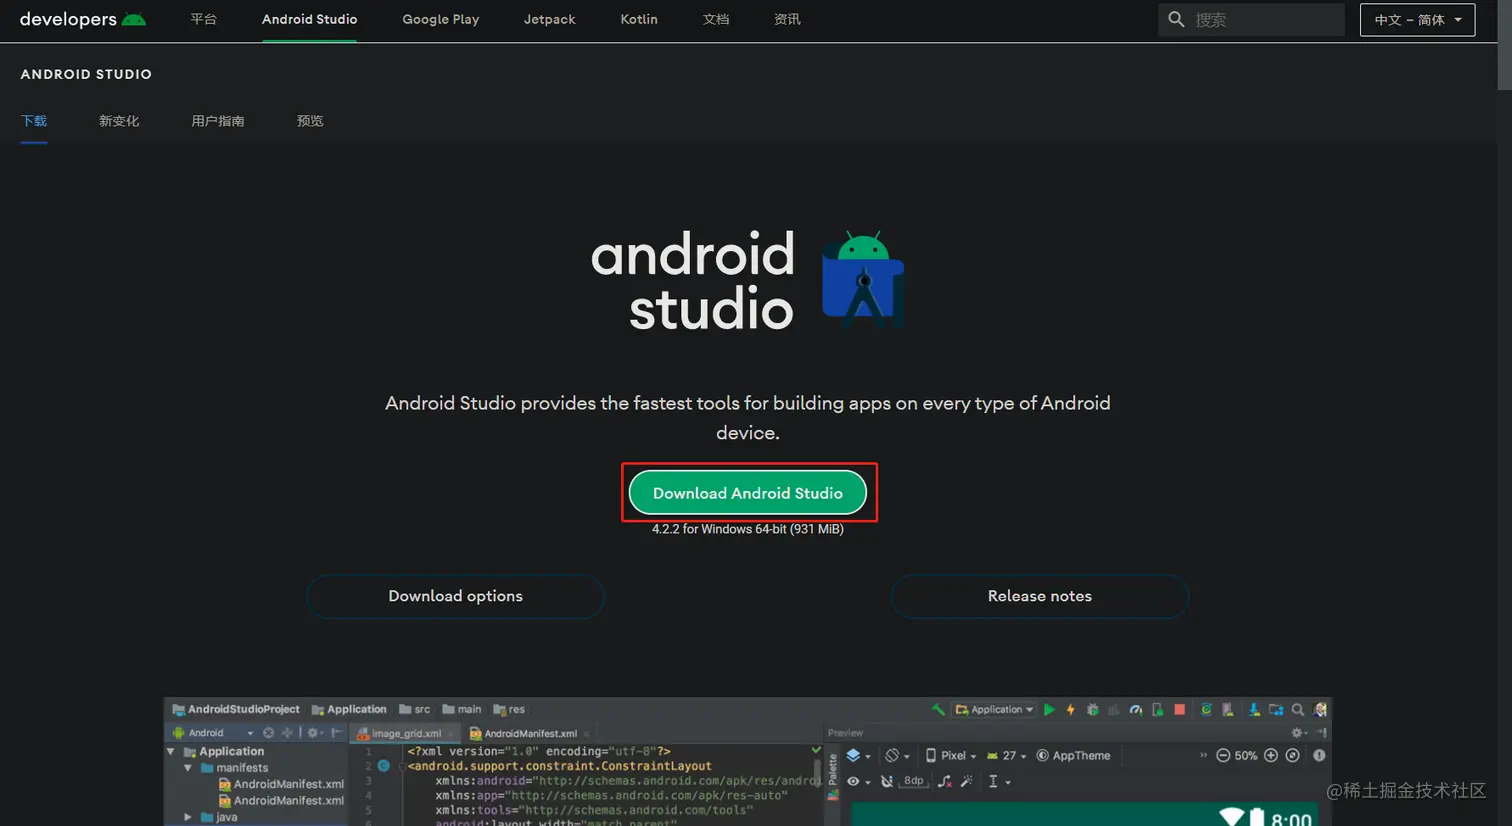Open the design surface layers dropdown
1512x826 pixels.
pyautogui.click(x=857, y=756)
